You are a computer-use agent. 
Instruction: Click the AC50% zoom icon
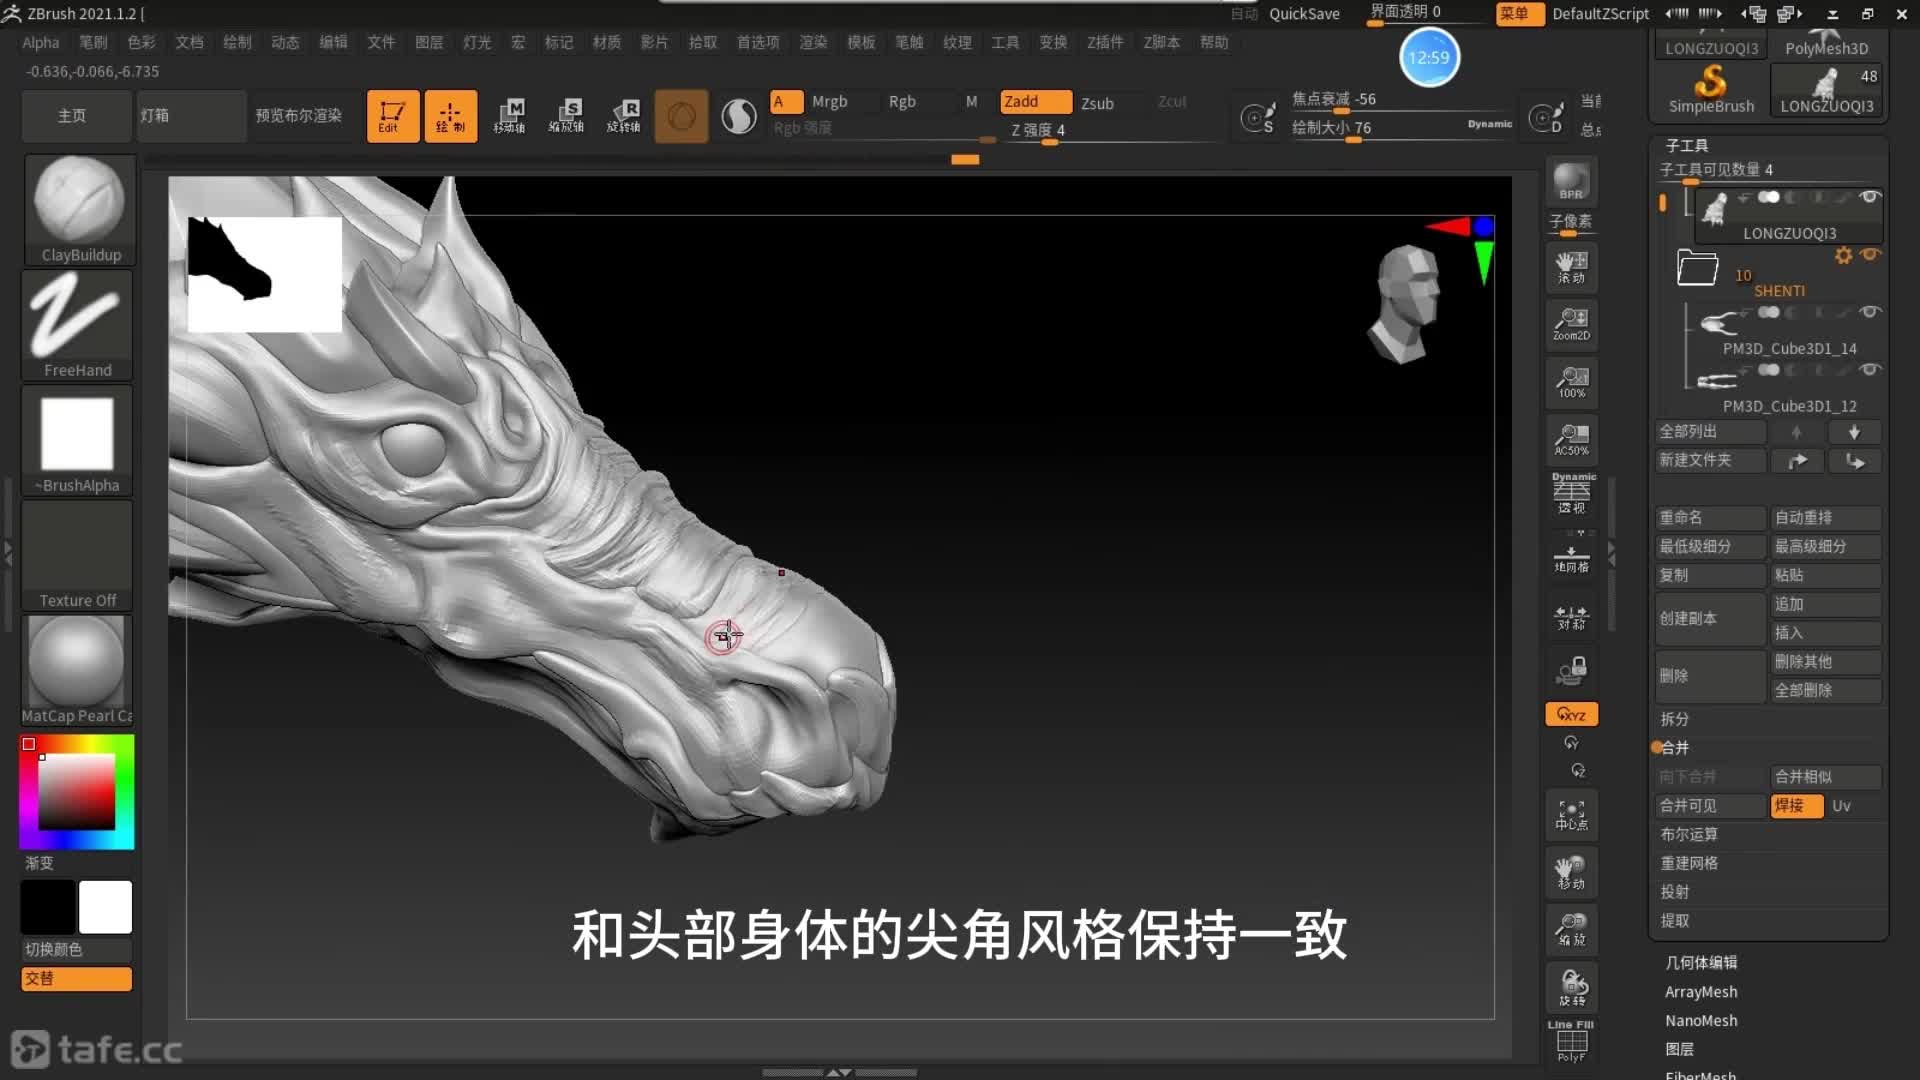pos(1571,439)
